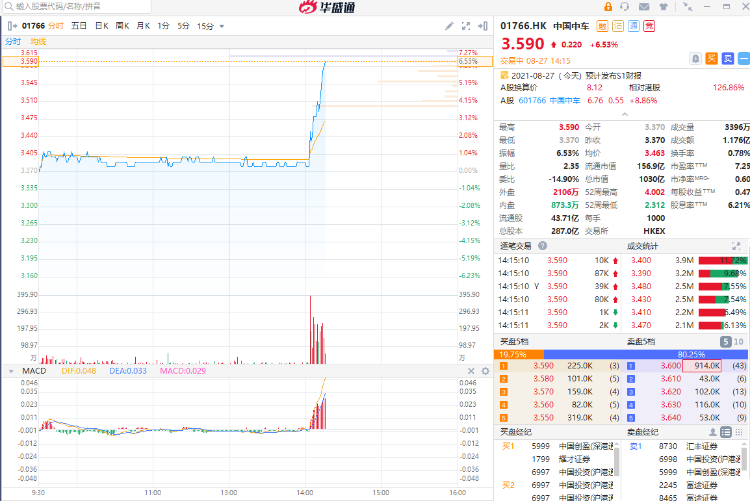Show broker queue person view icon
Image resolution: width=750 pixels, height=501 pixels.
pos(713,432)
